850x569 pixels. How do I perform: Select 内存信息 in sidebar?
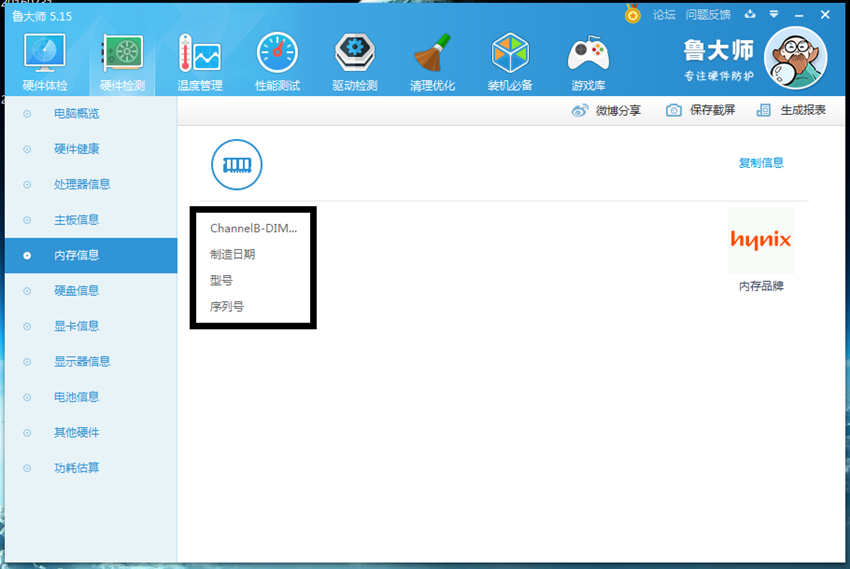pyautogui.click(x=91, y=255)
